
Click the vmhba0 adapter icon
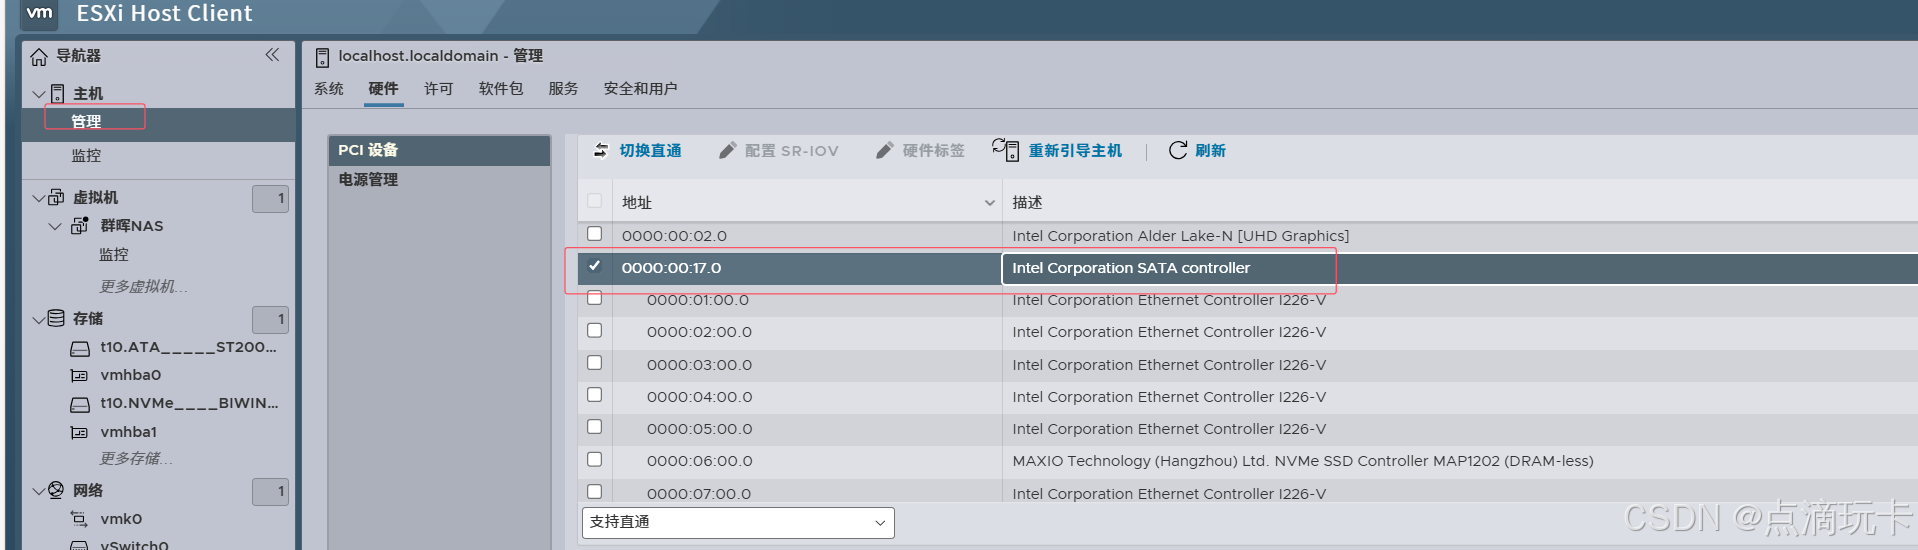pos(79,376)
